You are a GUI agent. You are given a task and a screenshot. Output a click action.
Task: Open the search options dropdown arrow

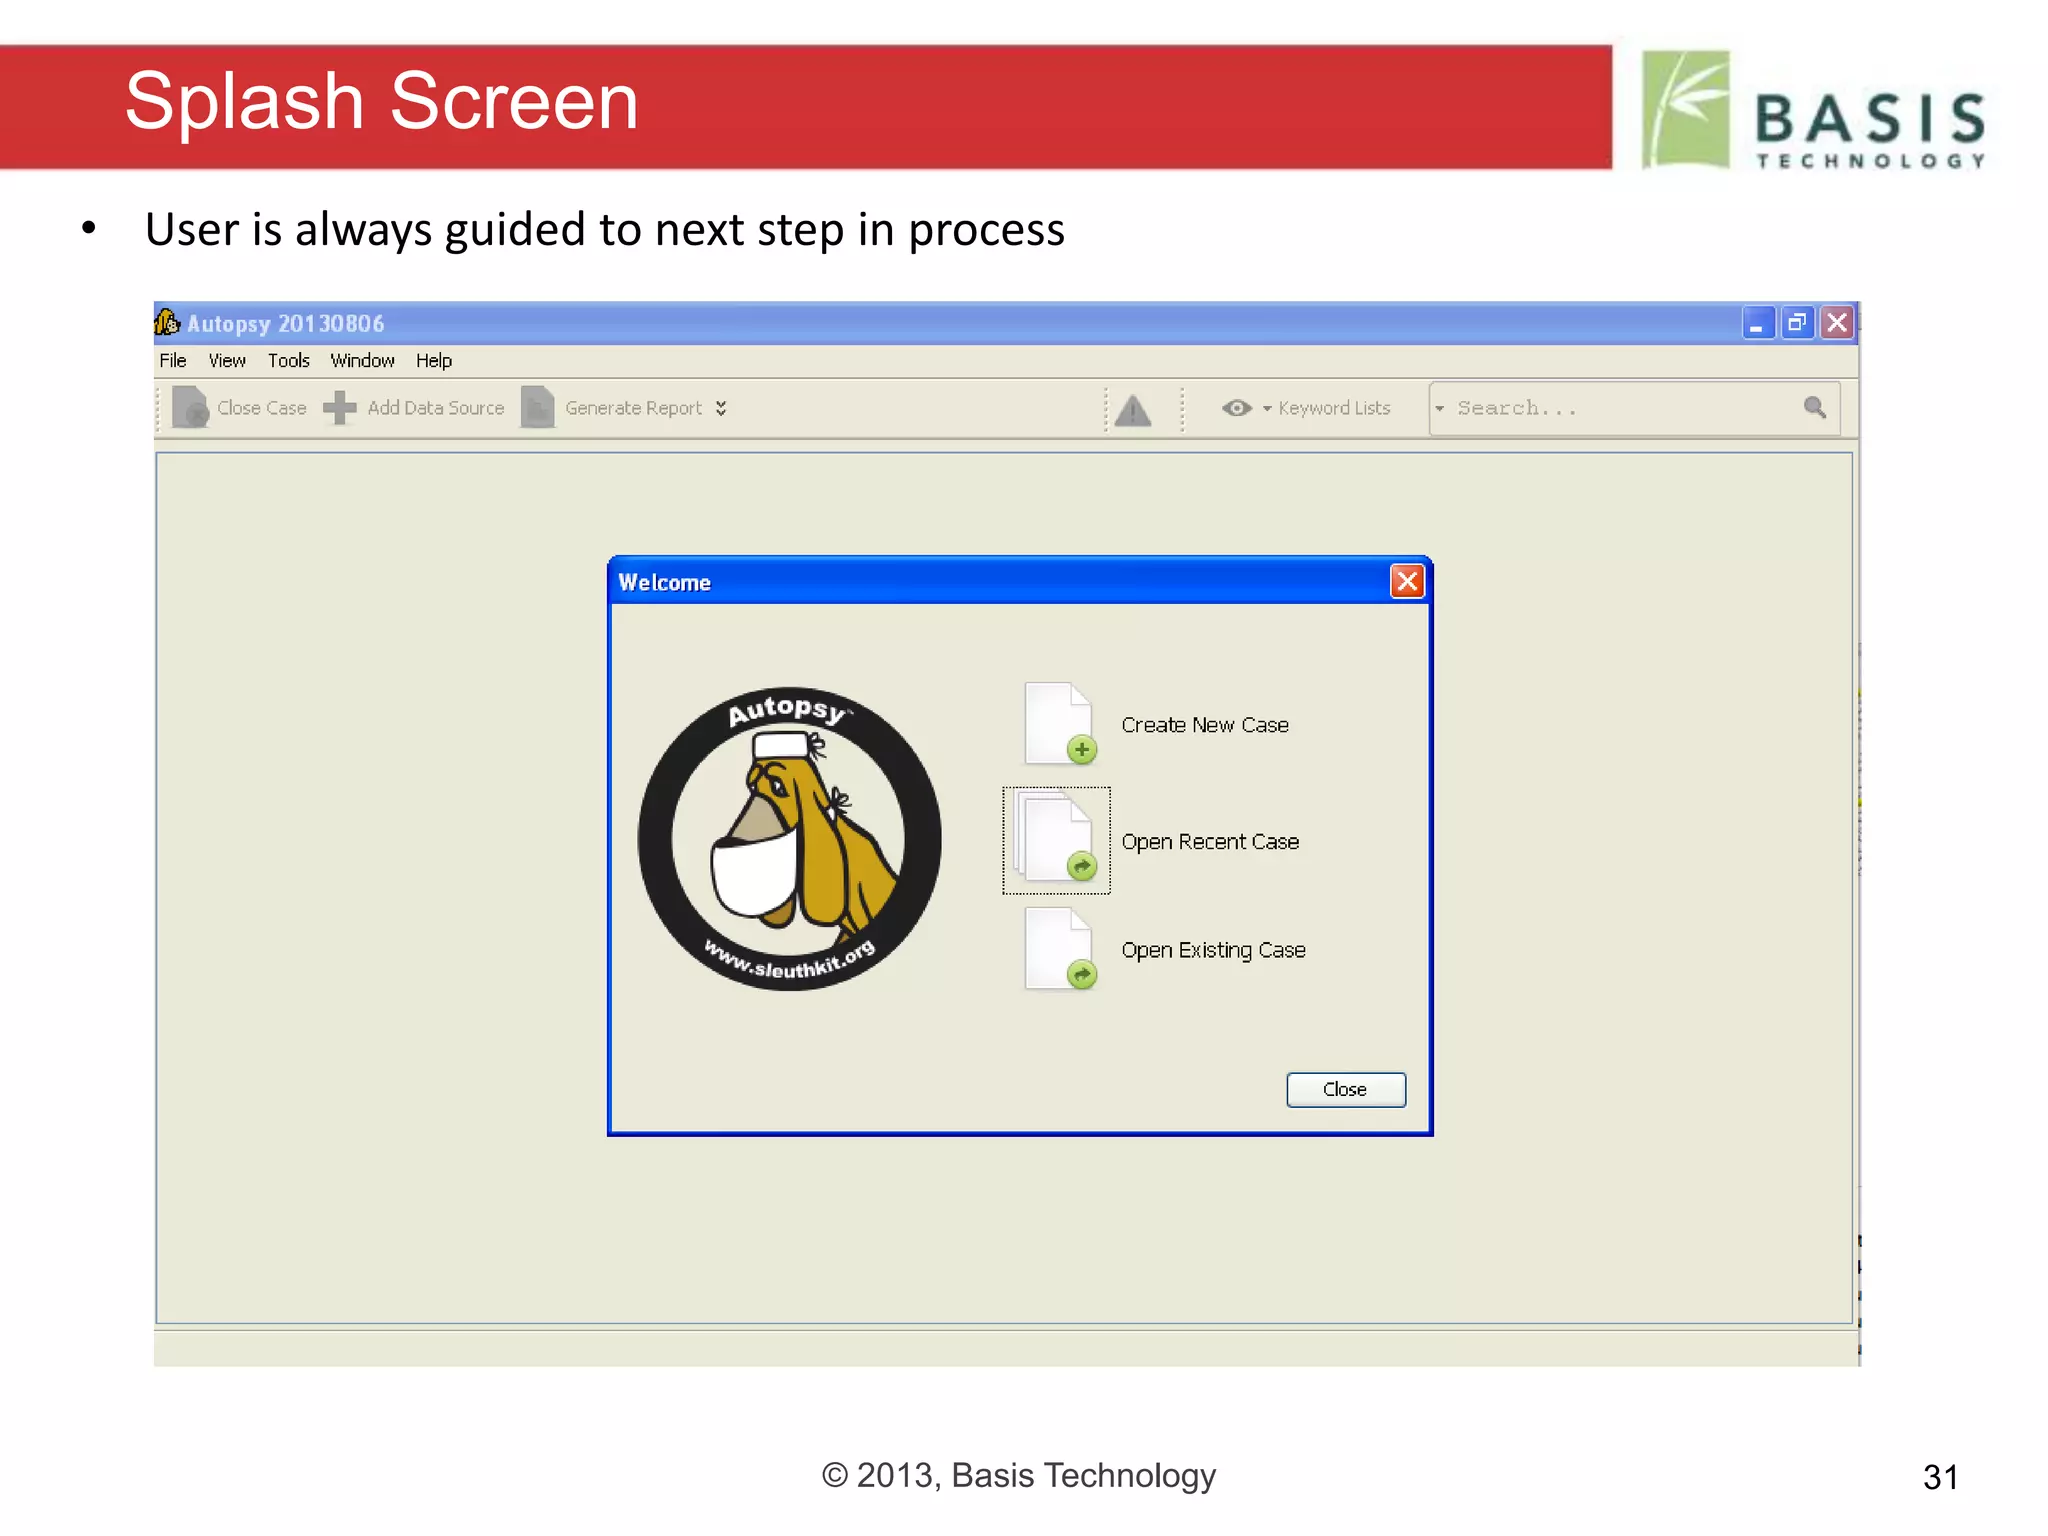(1440, 408)
